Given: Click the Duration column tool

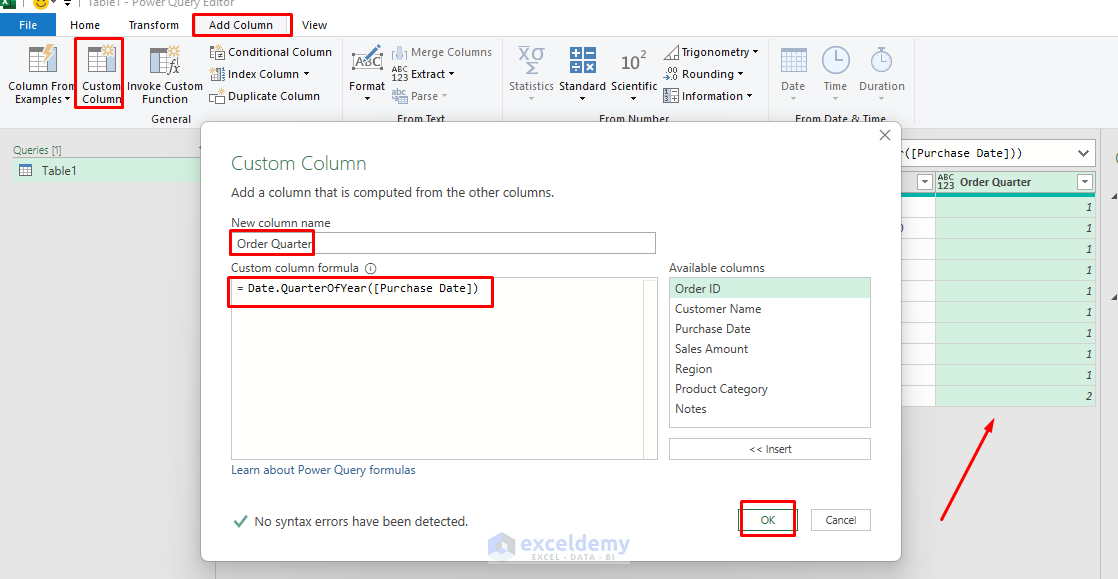Looking at the screenshot, I should tap(882, 73).
